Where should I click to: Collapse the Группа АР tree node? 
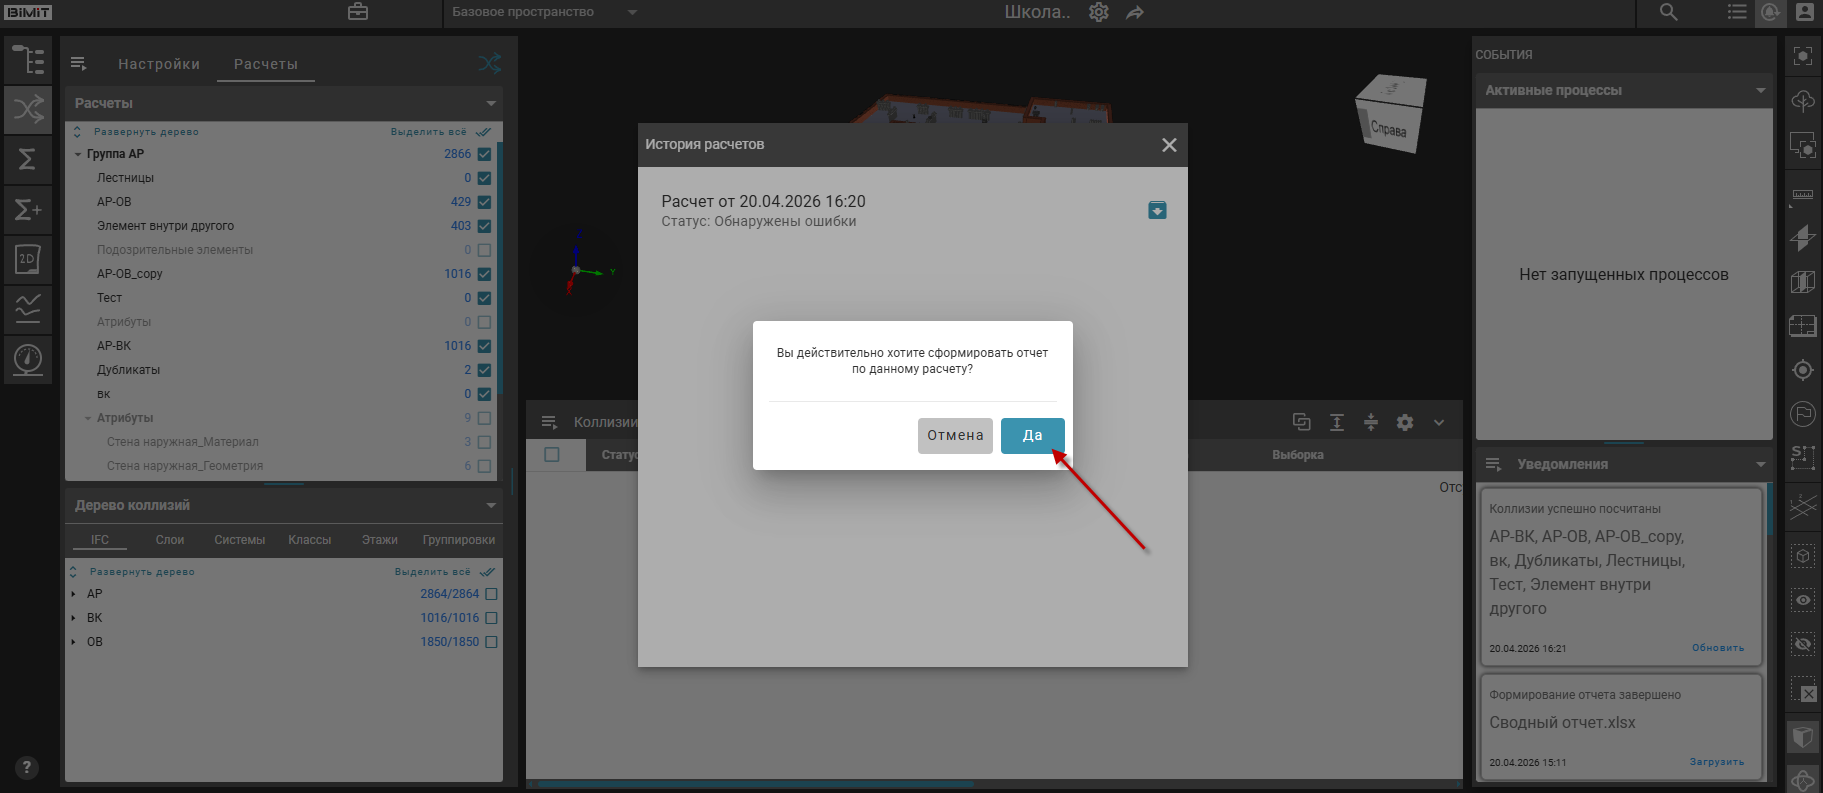(78, 154)
